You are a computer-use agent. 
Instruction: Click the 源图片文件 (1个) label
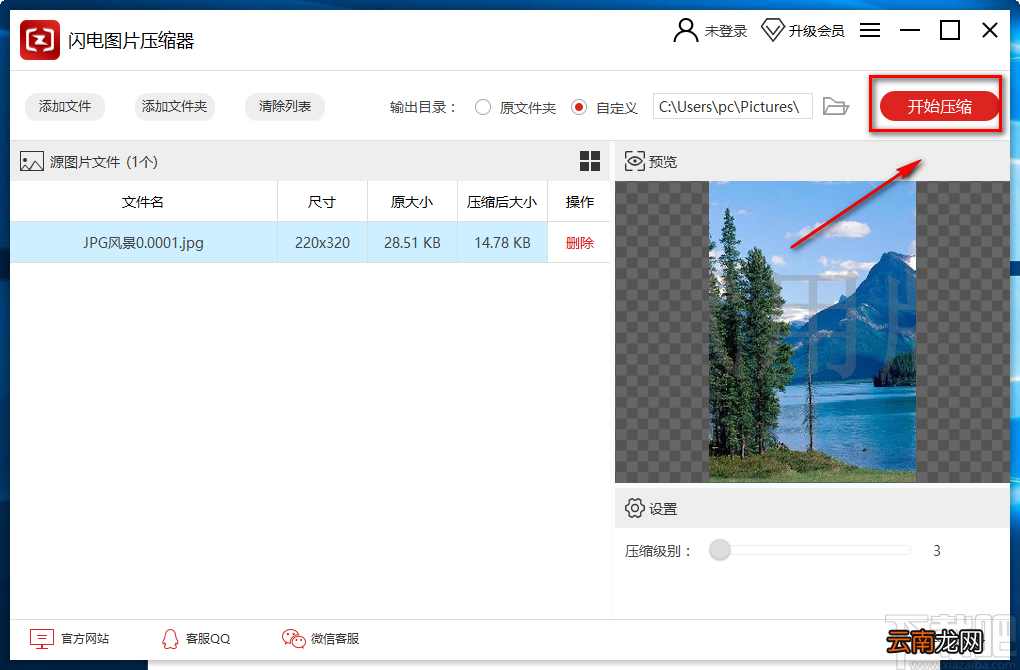[x=104, y=161]
